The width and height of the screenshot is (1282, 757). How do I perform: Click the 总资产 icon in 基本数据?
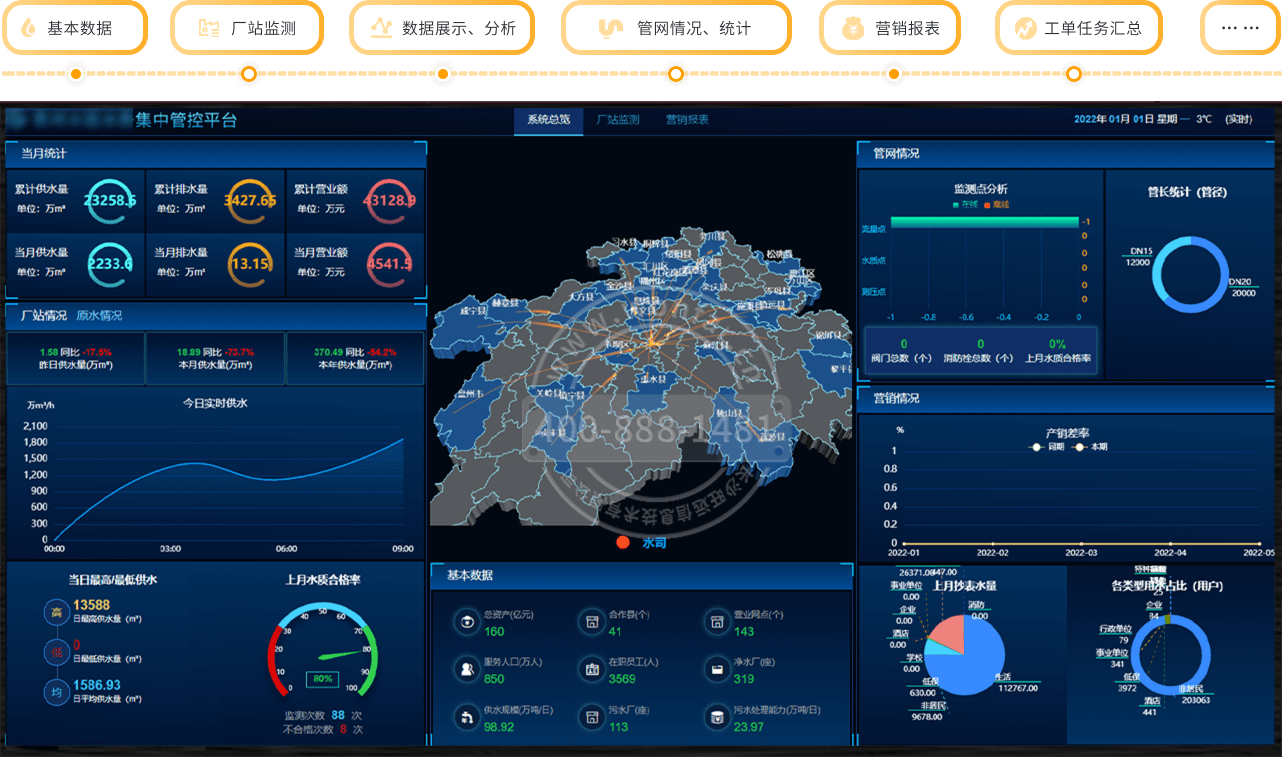coord(466,622)
